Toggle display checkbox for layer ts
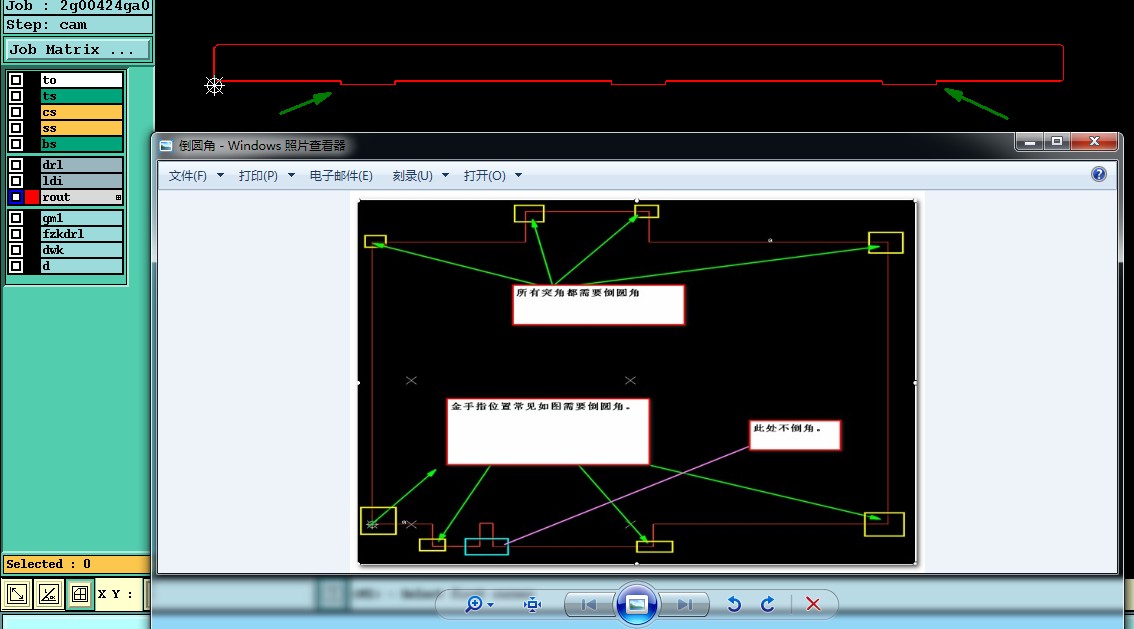Viewport: 1134px width, 629px height. [x=16, y=95]
